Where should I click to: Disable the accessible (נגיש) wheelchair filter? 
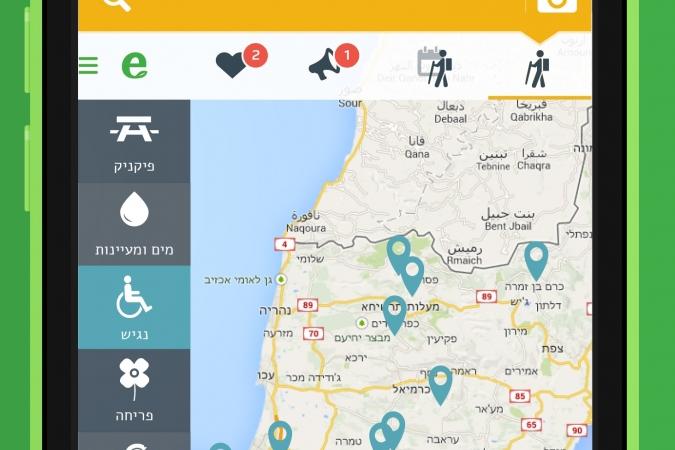pyautogui.click(x=134, y=307)
